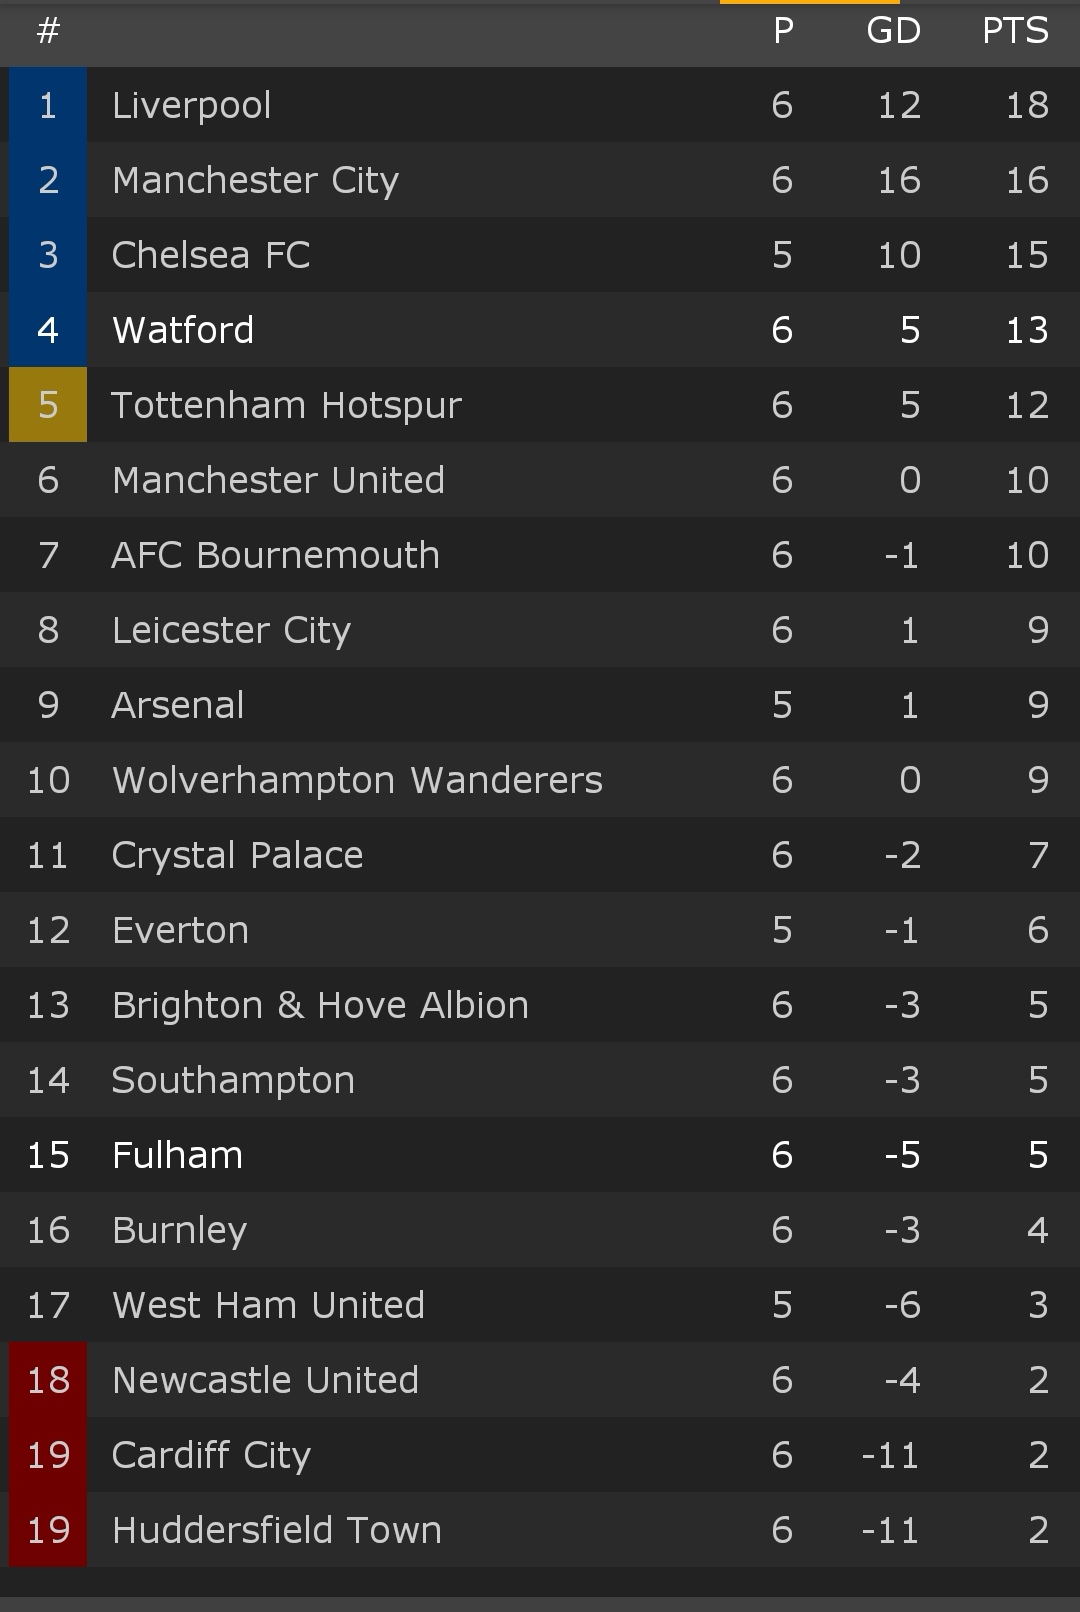Viewport: 1080px width, 1612px height.
Task: Click the P games played header
Action: pos(783,31)
